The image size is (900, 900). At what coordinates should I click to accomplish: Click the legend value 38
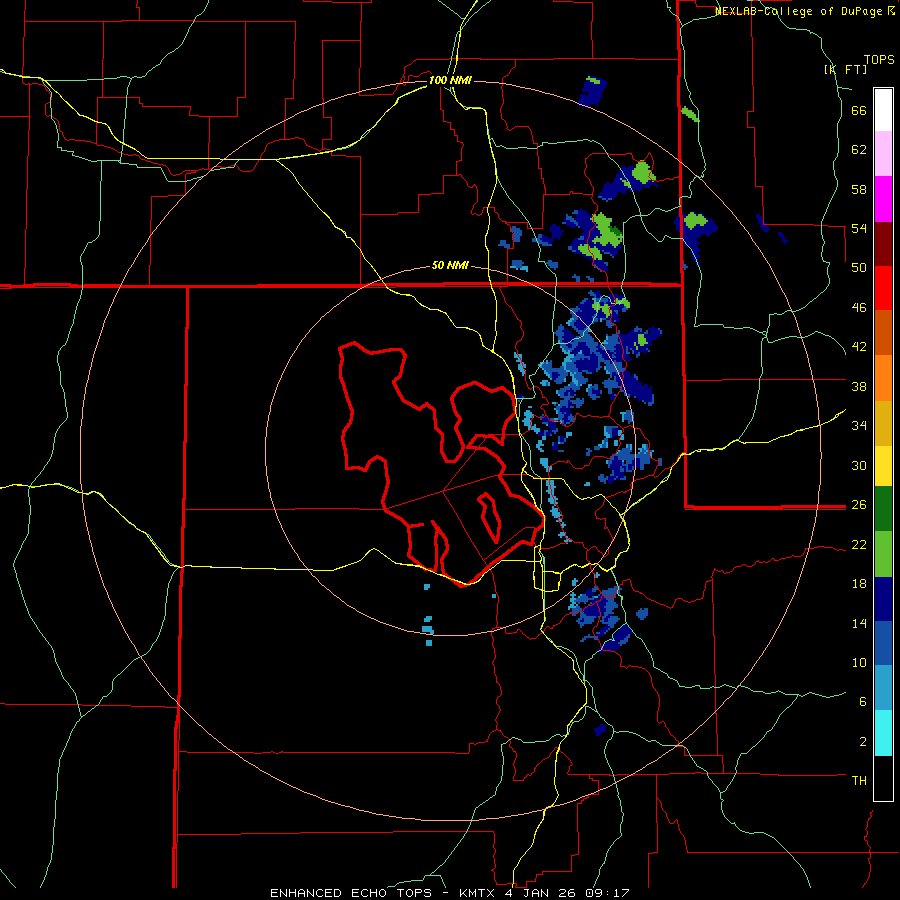pos(859,386)
